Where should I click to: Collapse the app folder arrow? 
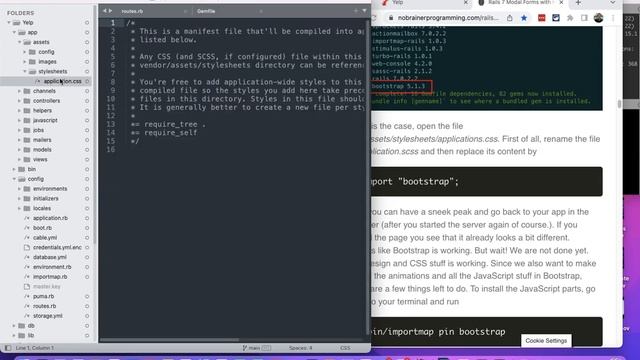pyautogui.click(x=14, y=32)
